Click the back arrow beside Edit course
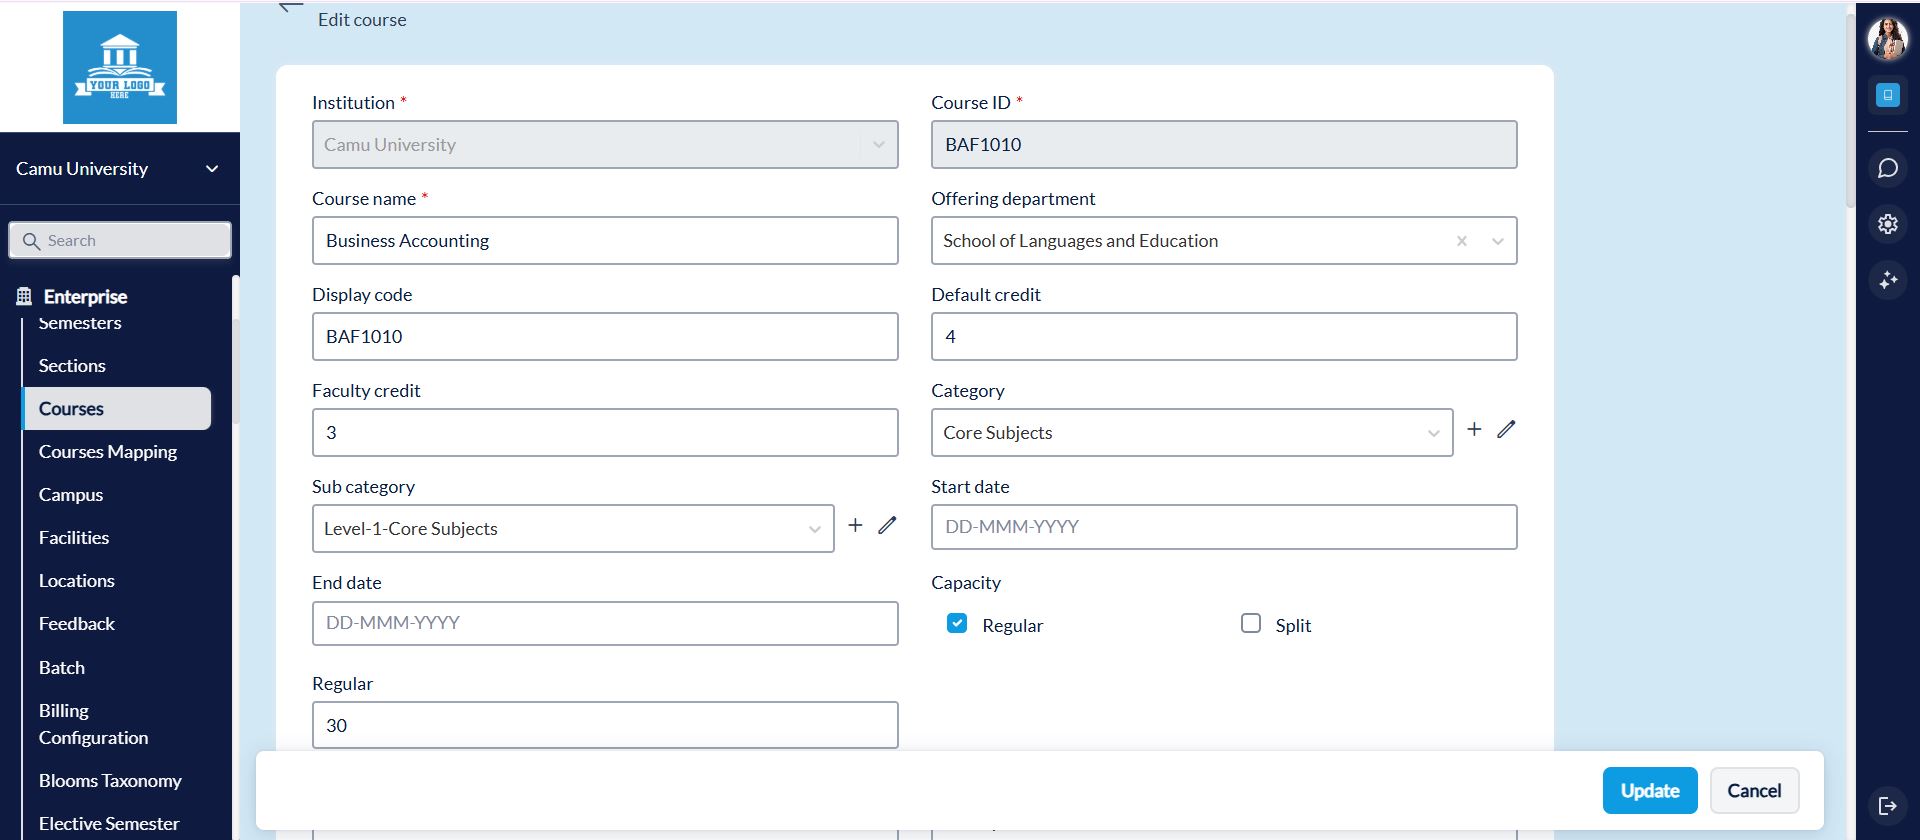Image resolution: width=1920 pixels, height=840 pixels. [x=290, y=9]
